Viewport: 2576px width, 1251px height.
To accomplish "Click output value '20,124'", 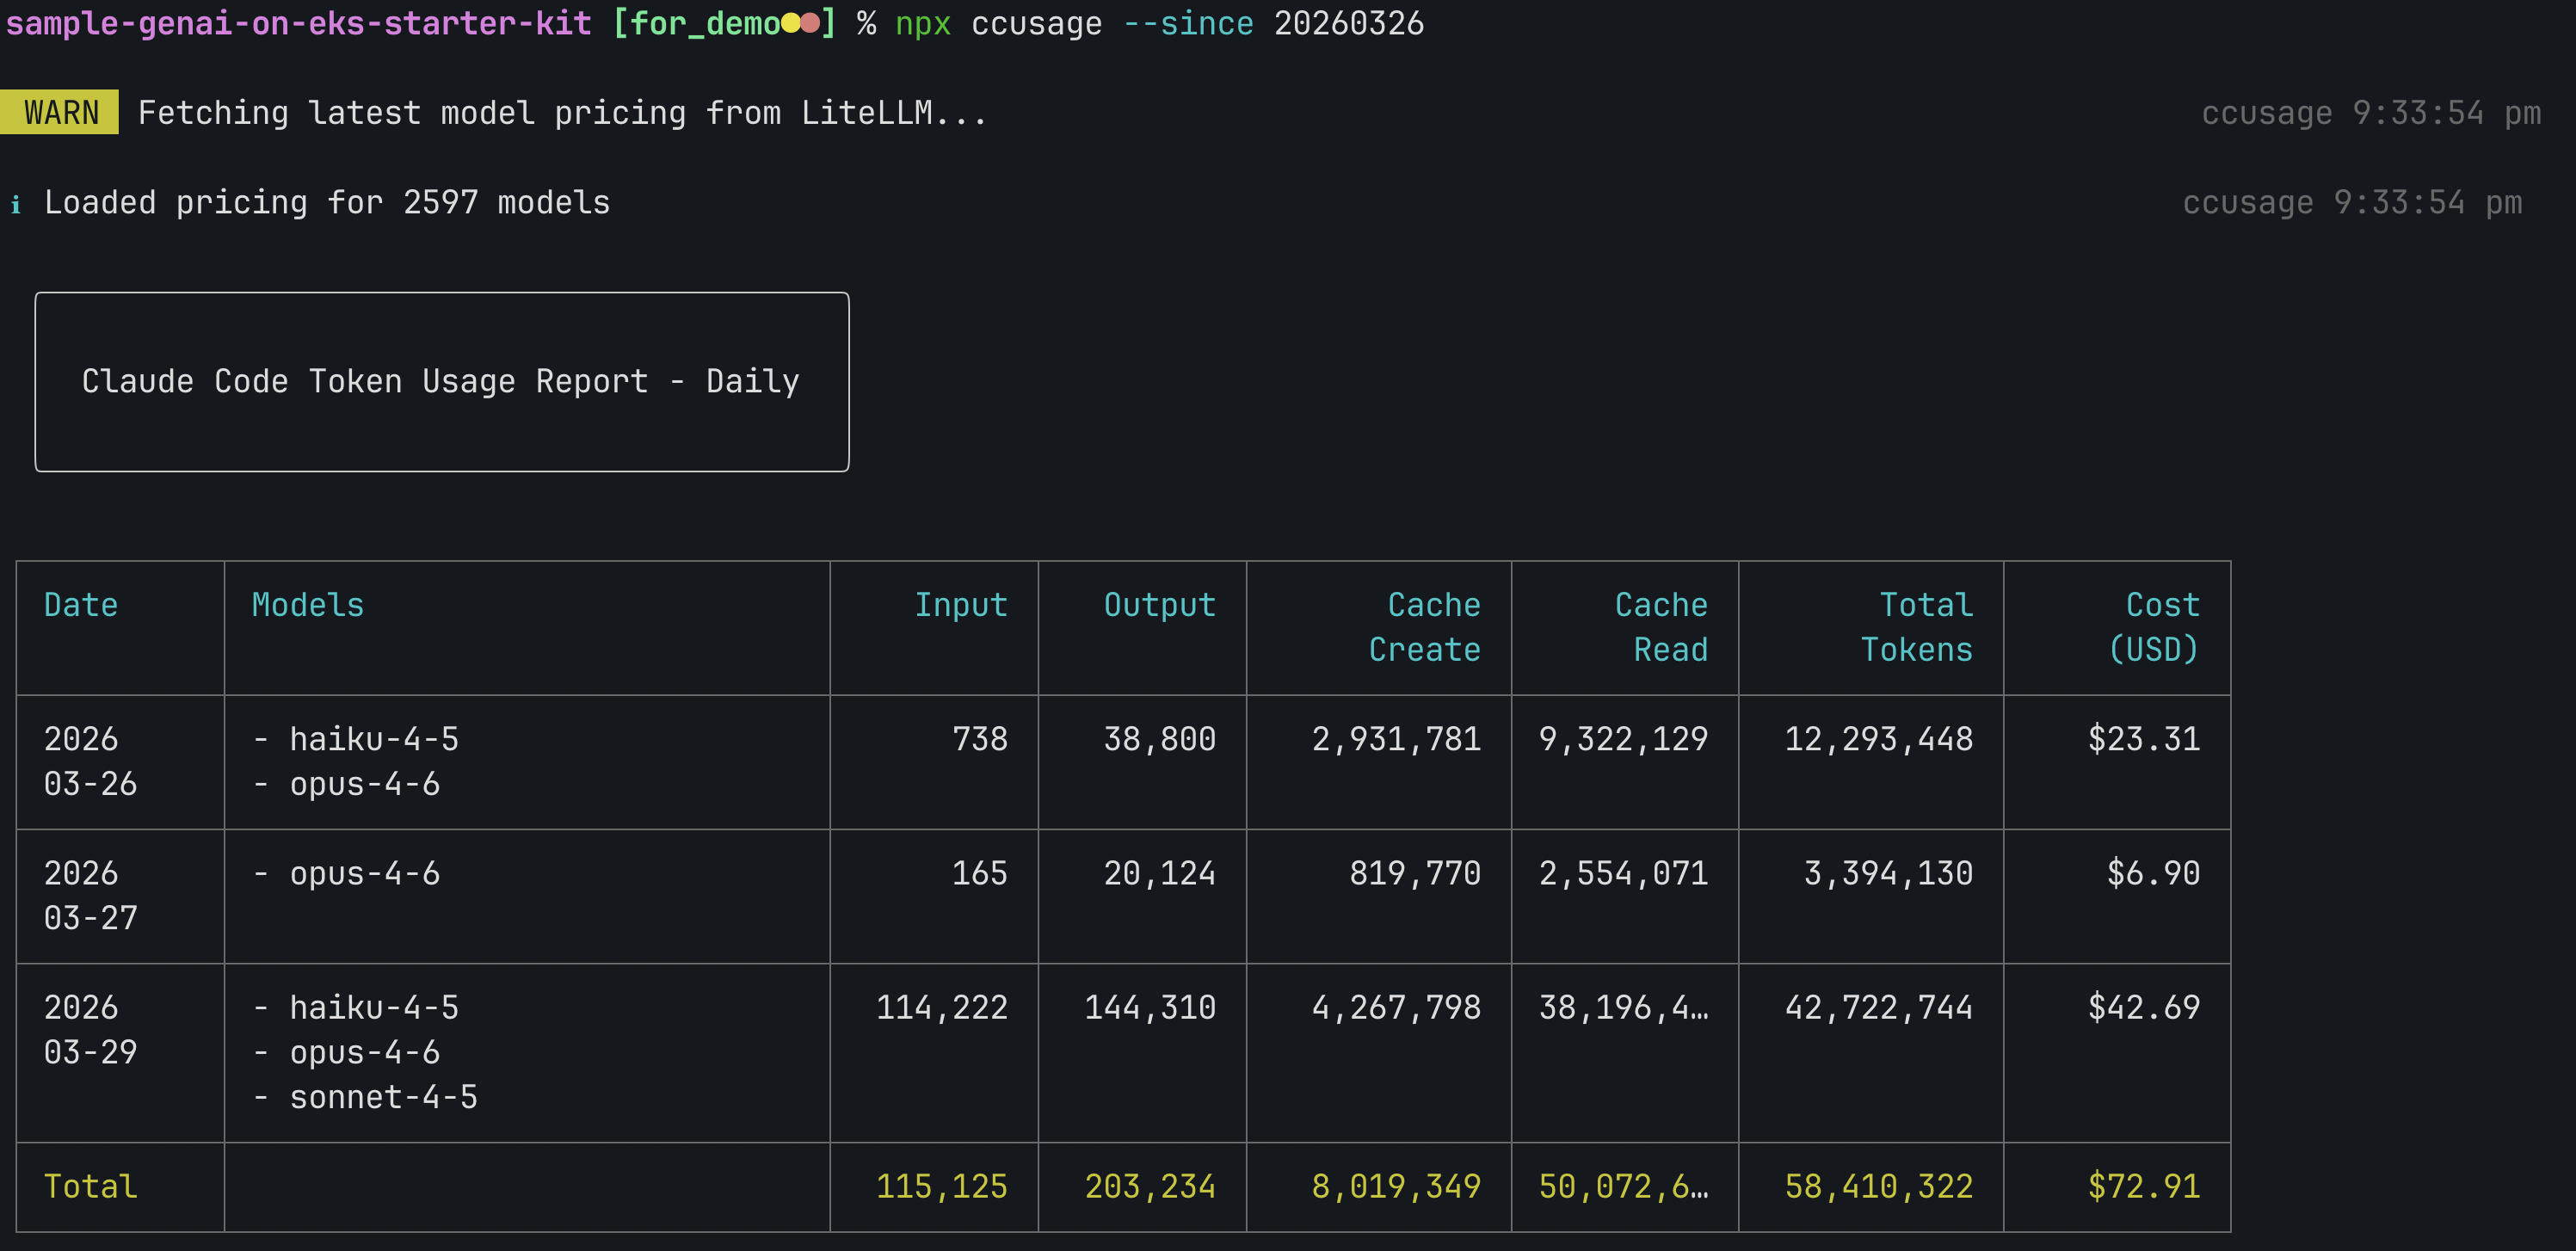I will [1159, 873].
